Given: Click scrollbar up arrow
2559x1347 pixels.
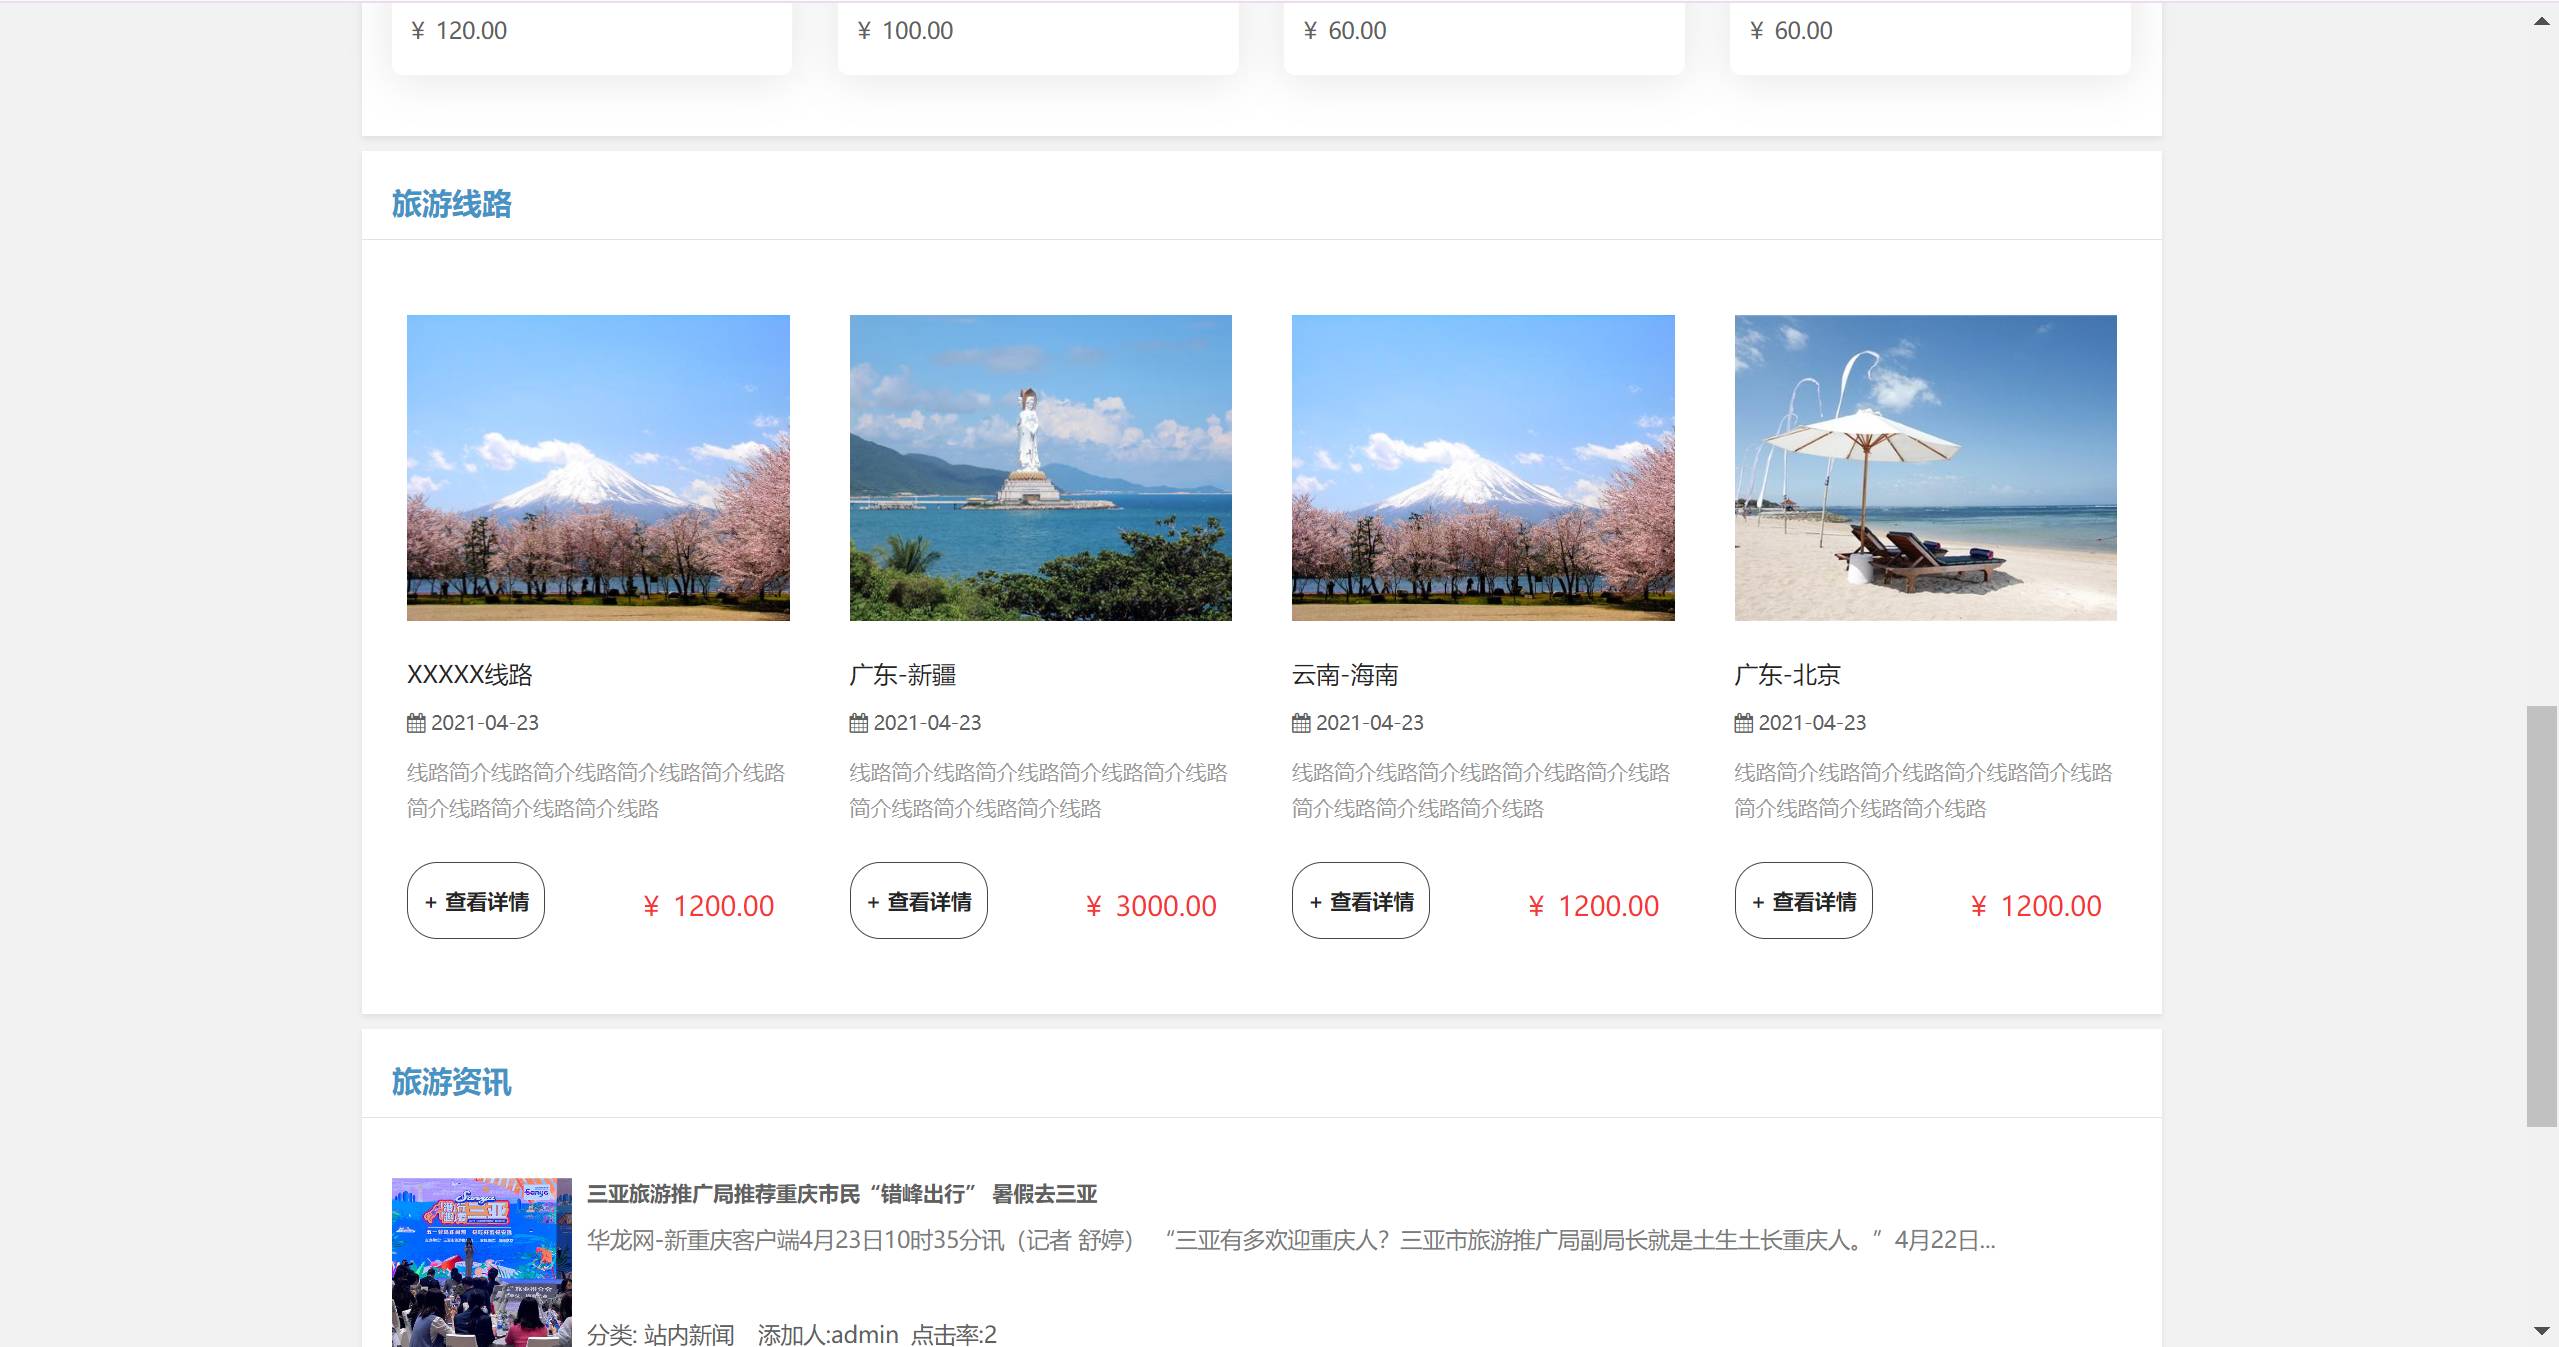Looking at the screenshot, I should [x=2541, y=21].
